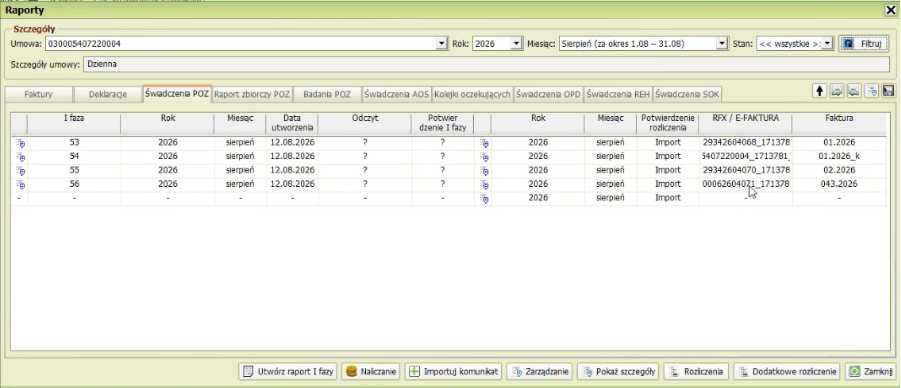Select the I faza cell 56
The image size is (901, 388).
(x=74, y=185)
